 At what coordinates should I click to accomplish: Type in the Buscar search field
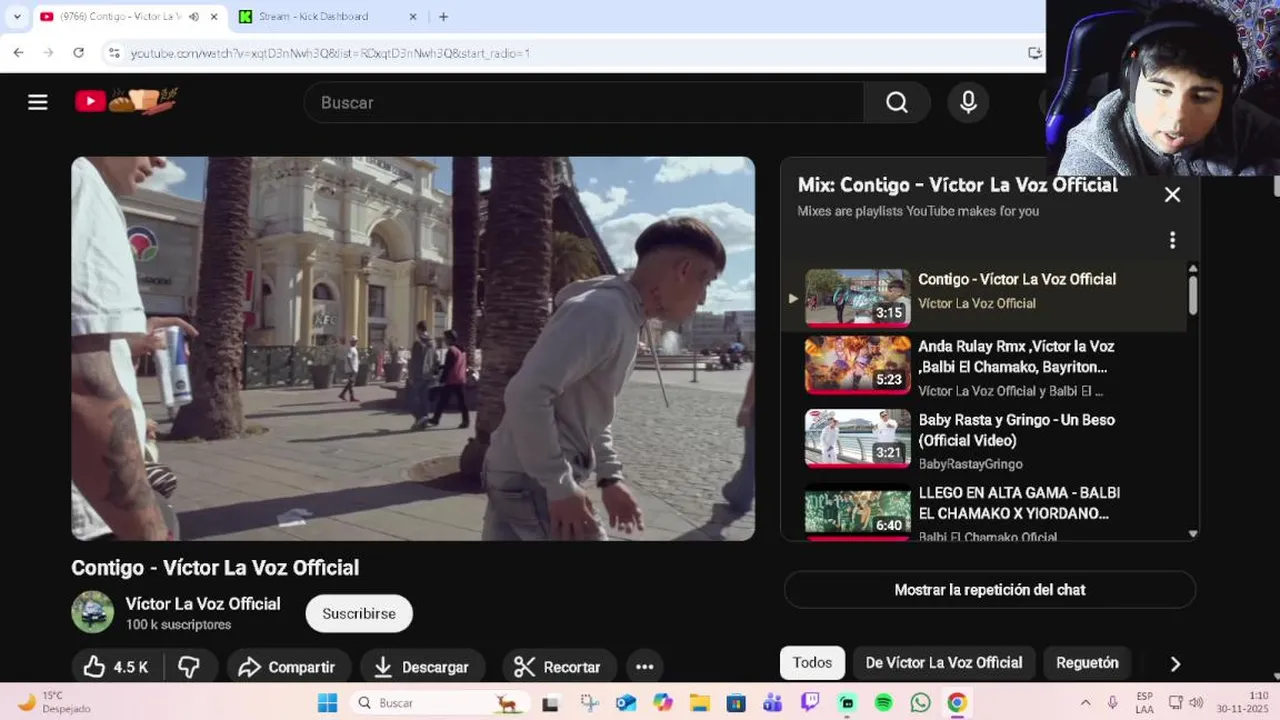point(584,102)
